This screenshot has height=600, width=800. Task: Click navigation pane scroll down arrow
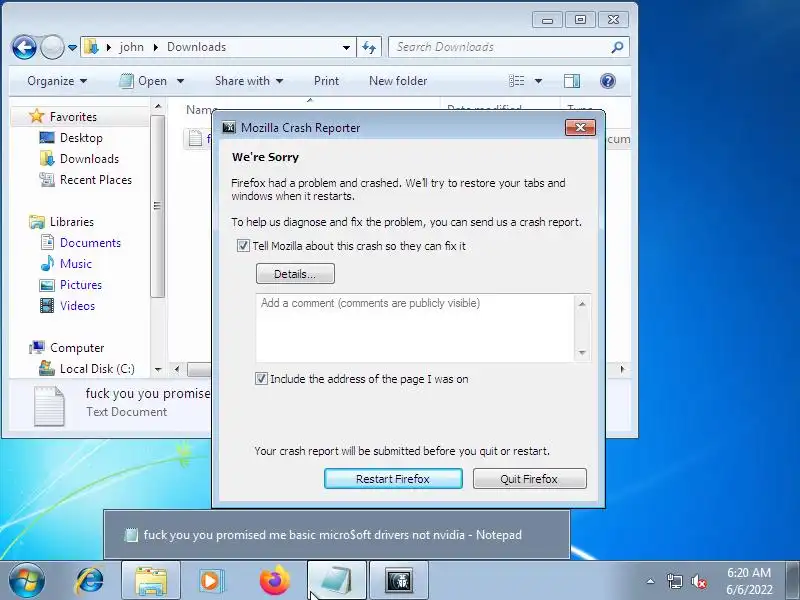click(x=158, y=369)
